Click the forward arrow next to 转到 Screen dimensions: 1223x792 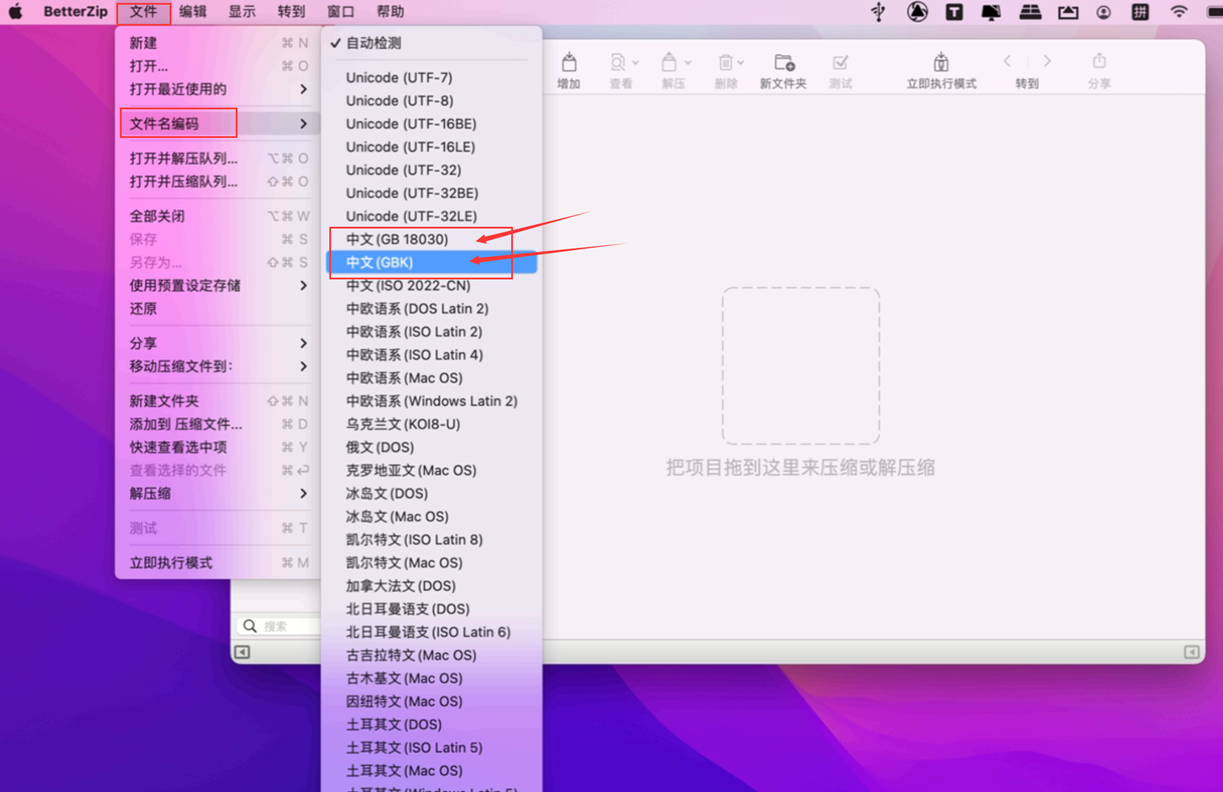(1046, 60)
